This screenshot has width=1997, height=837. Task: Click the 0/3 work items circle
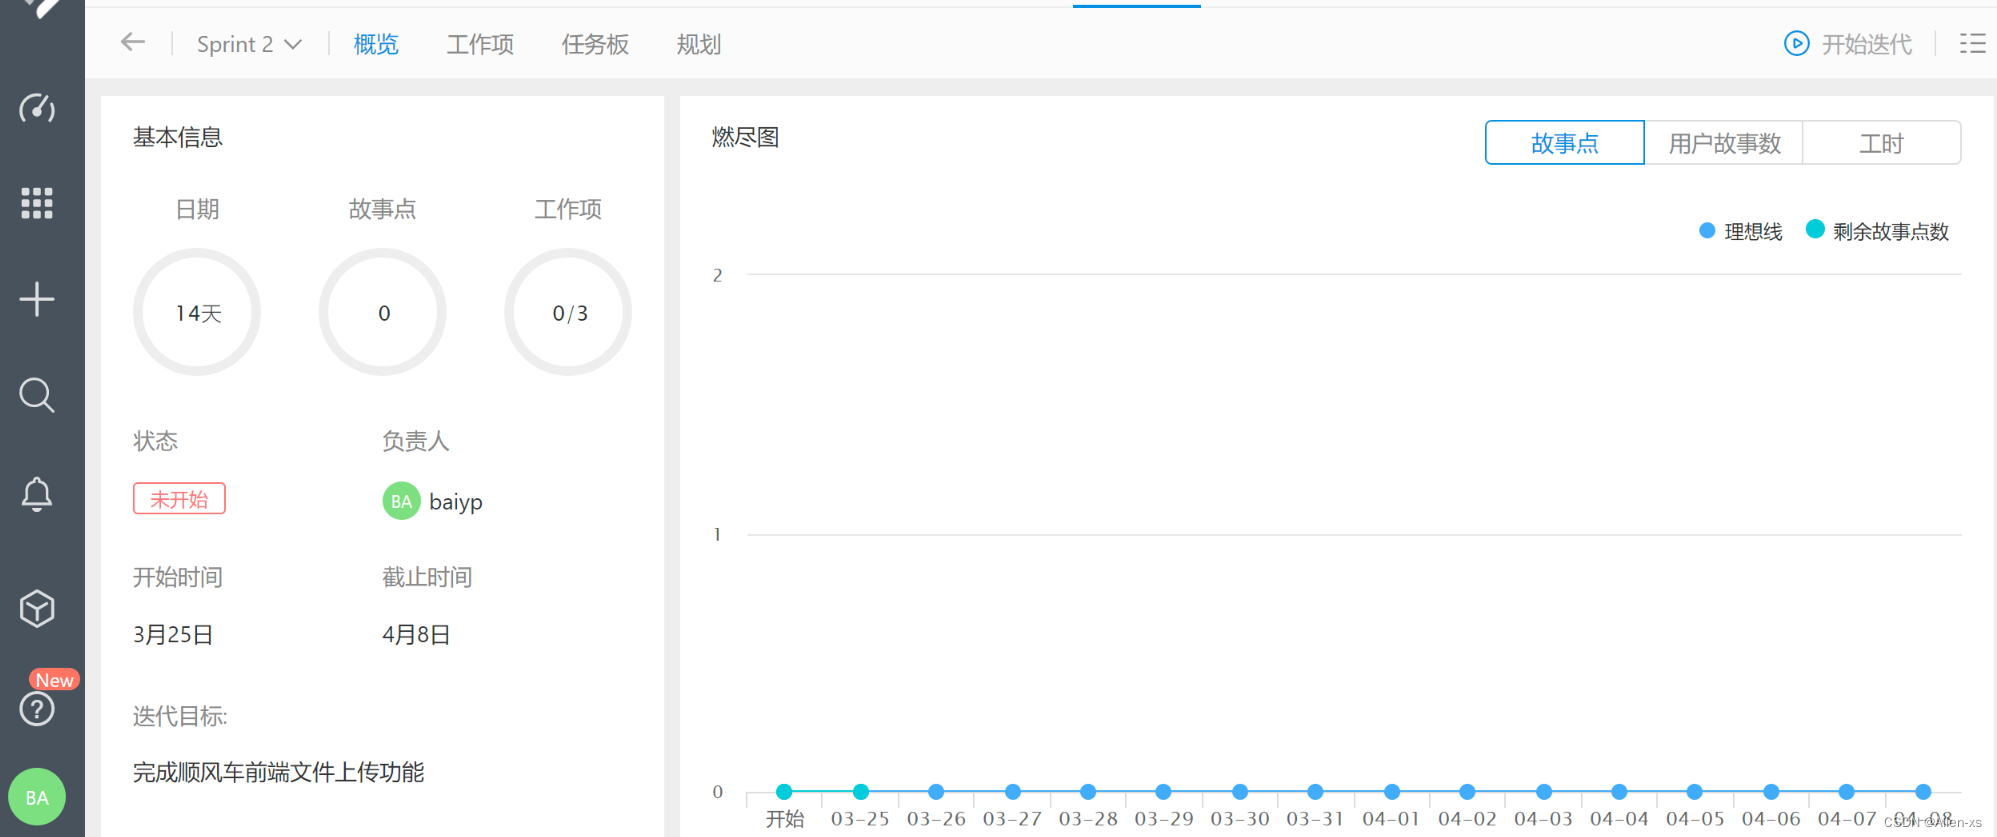point(568,312)
